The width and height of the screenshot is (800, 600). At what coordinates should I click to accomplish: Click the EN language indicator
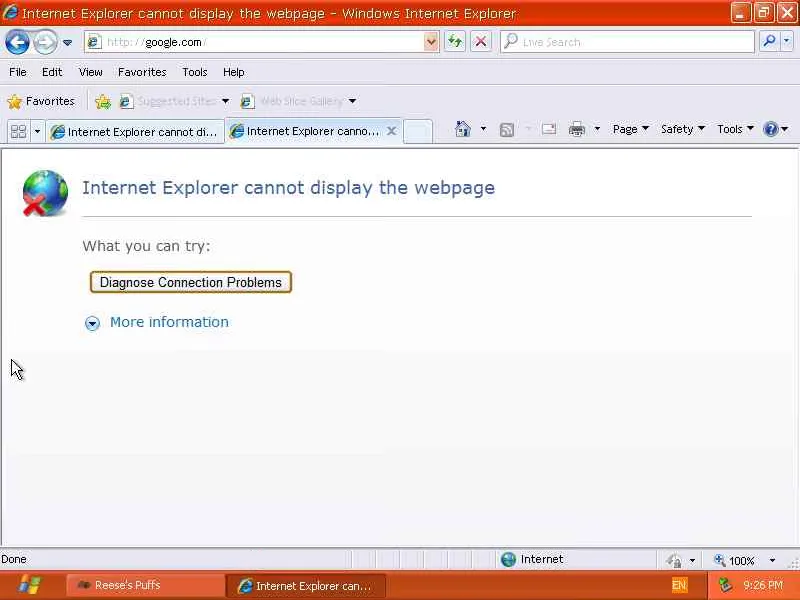tap(679, 585)
